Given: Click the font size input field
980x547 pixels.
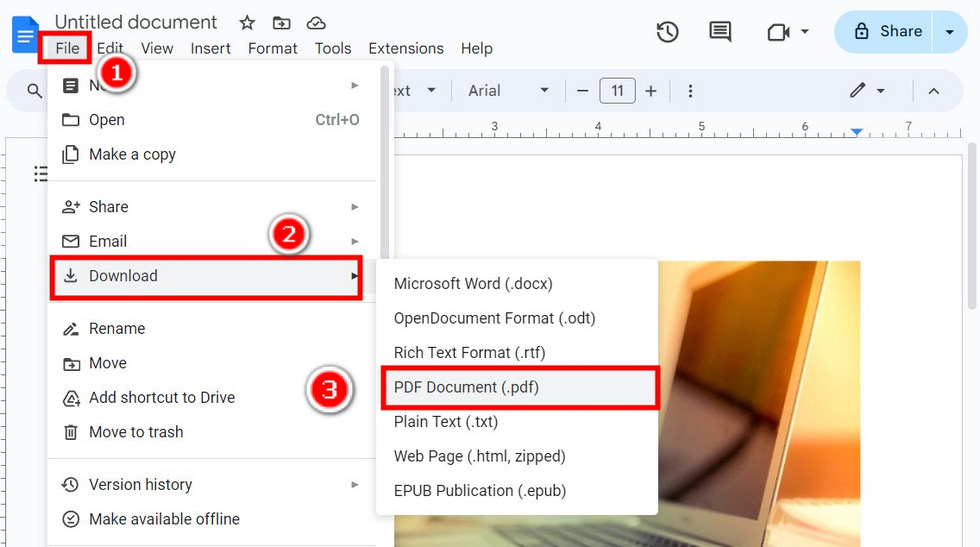Looking at the screenshot, I should tap(617, 91).
